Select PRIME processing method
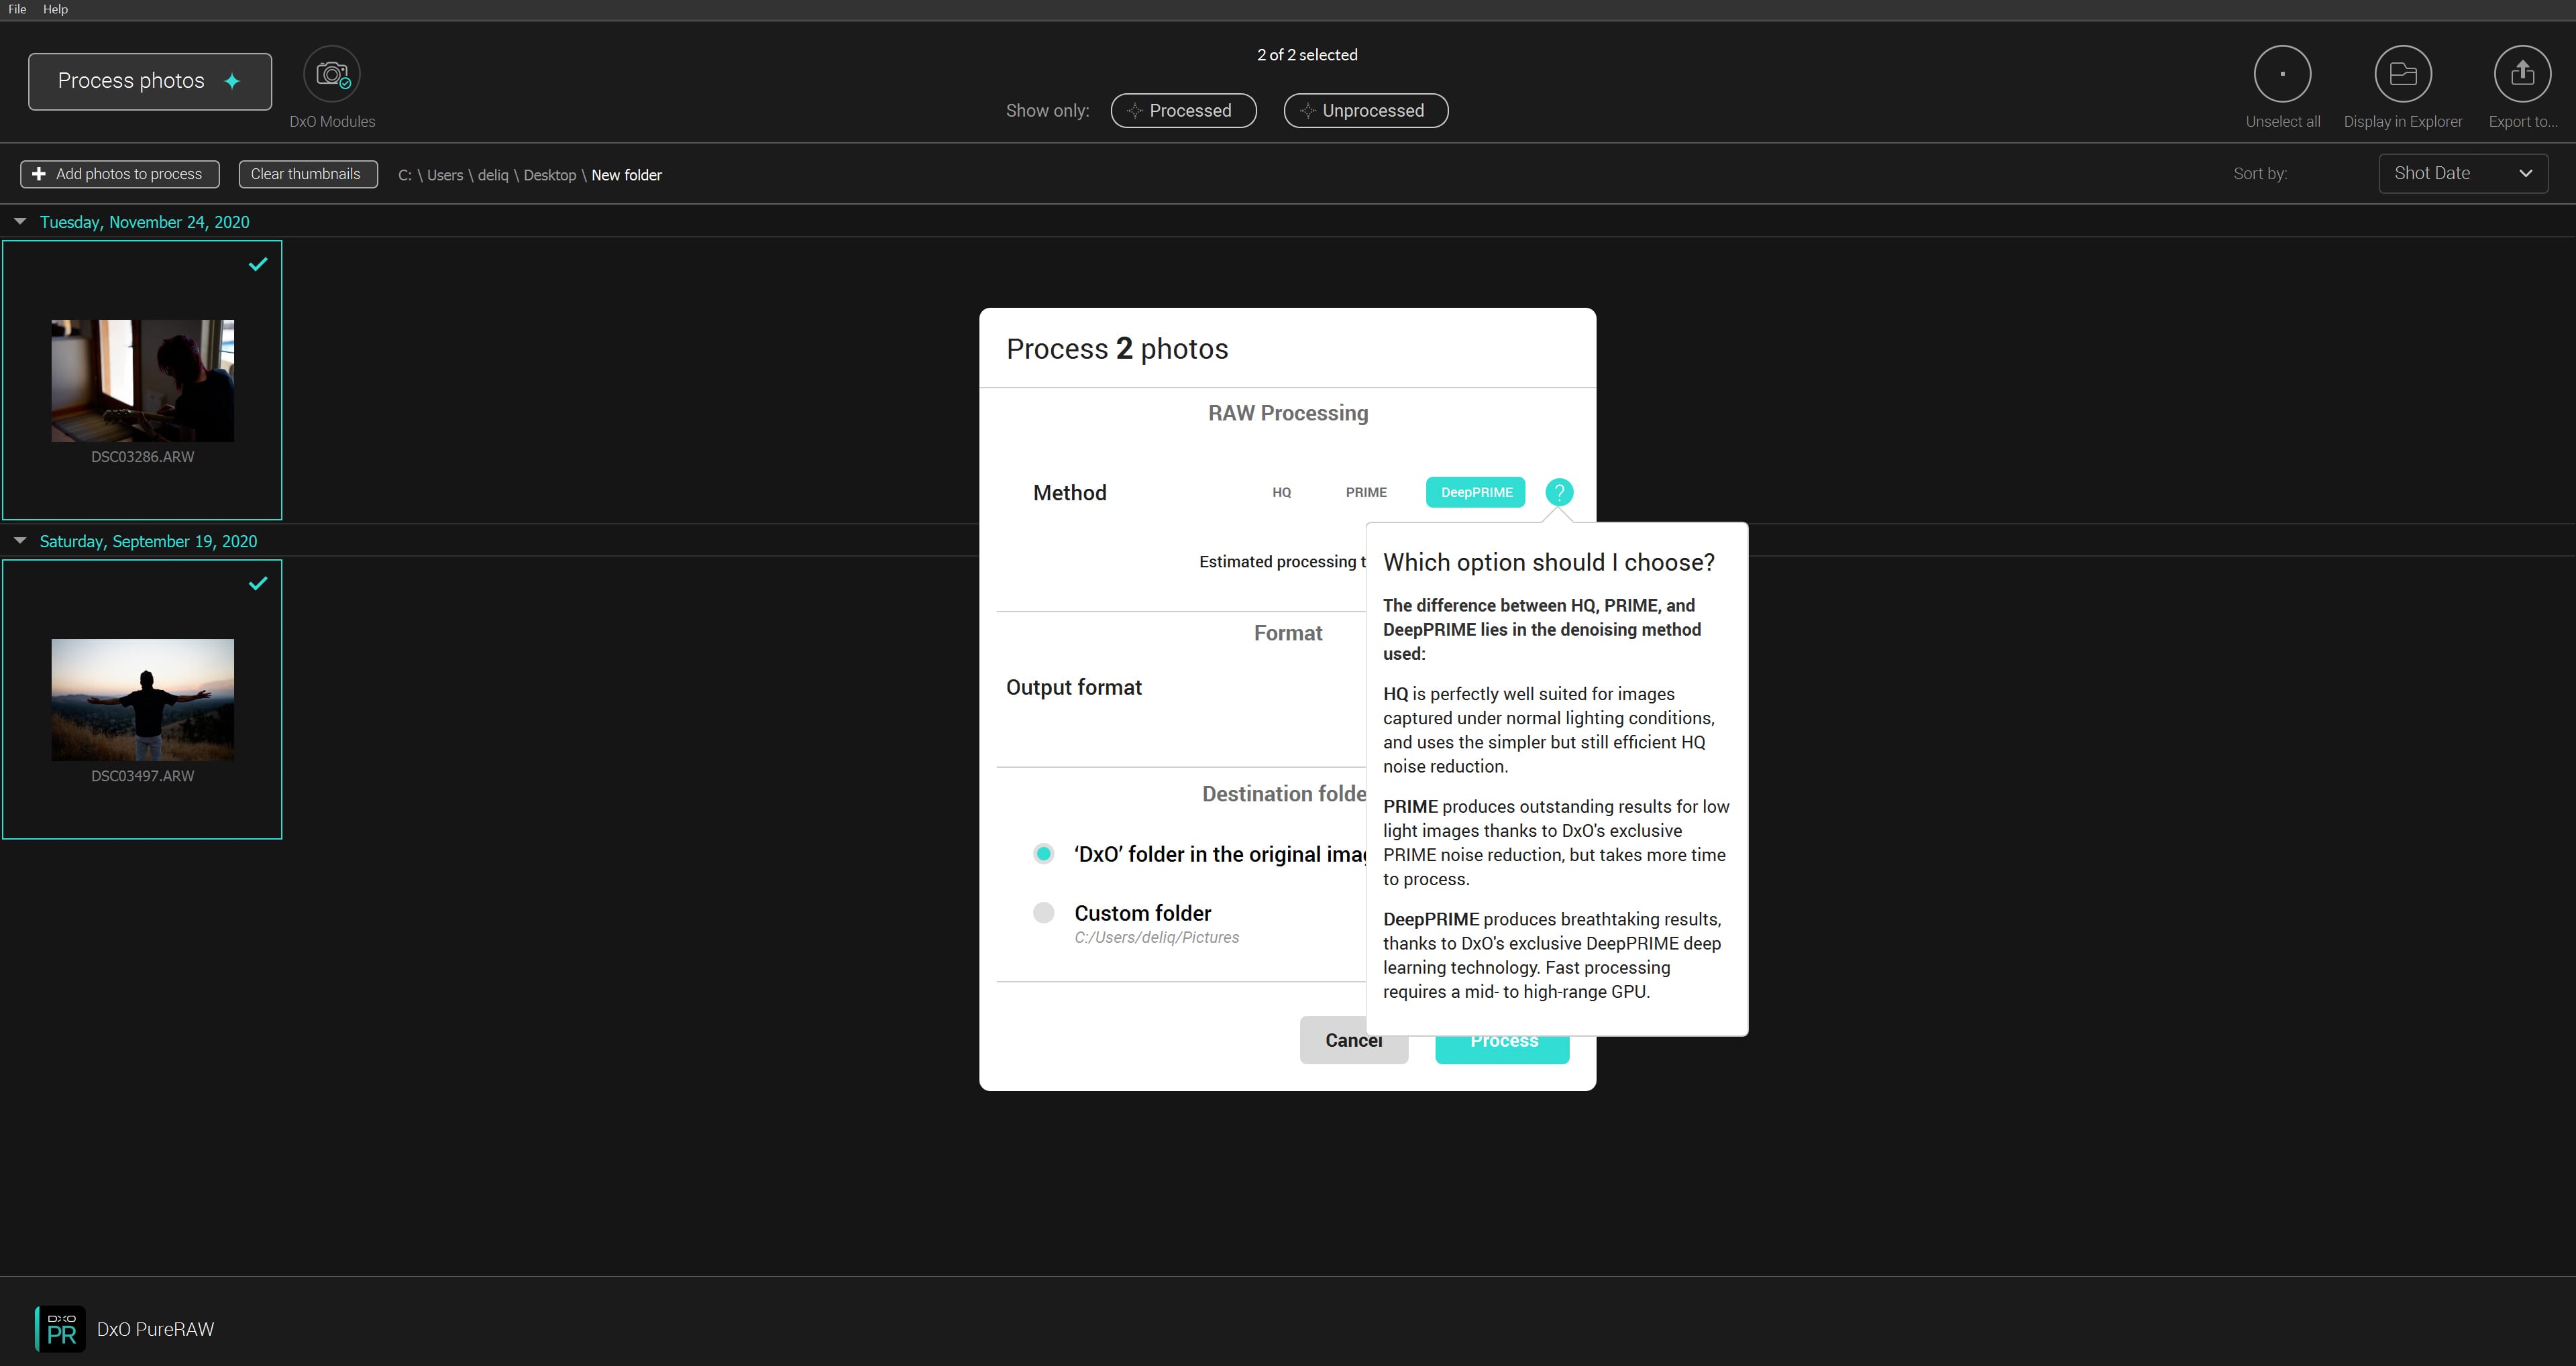The width and height of the screenshot is (2576, 1366). 1366,492
